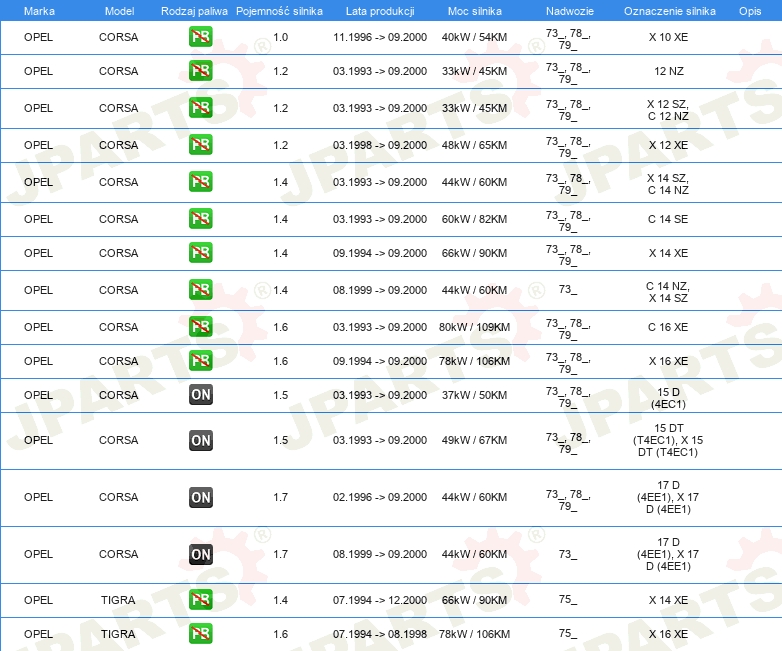Image resolution: width=782 pixels, height=651 pixels.
Task: Click the Model column header
Action: (119, 11)
